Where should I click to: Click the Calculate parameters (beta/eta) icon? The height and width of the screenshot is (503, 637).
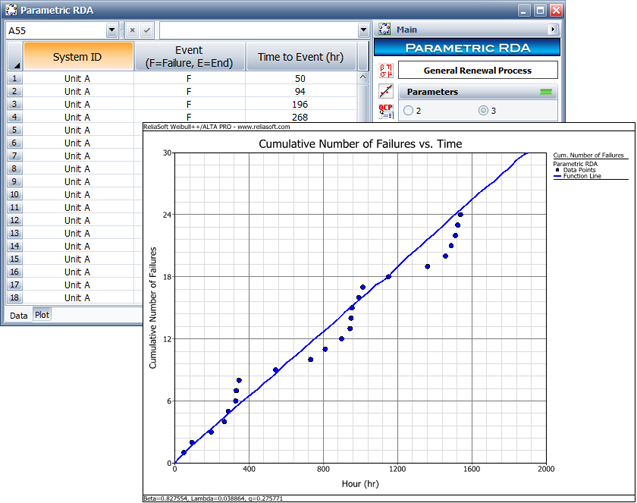pyautogui.click(x=386, y=70)
